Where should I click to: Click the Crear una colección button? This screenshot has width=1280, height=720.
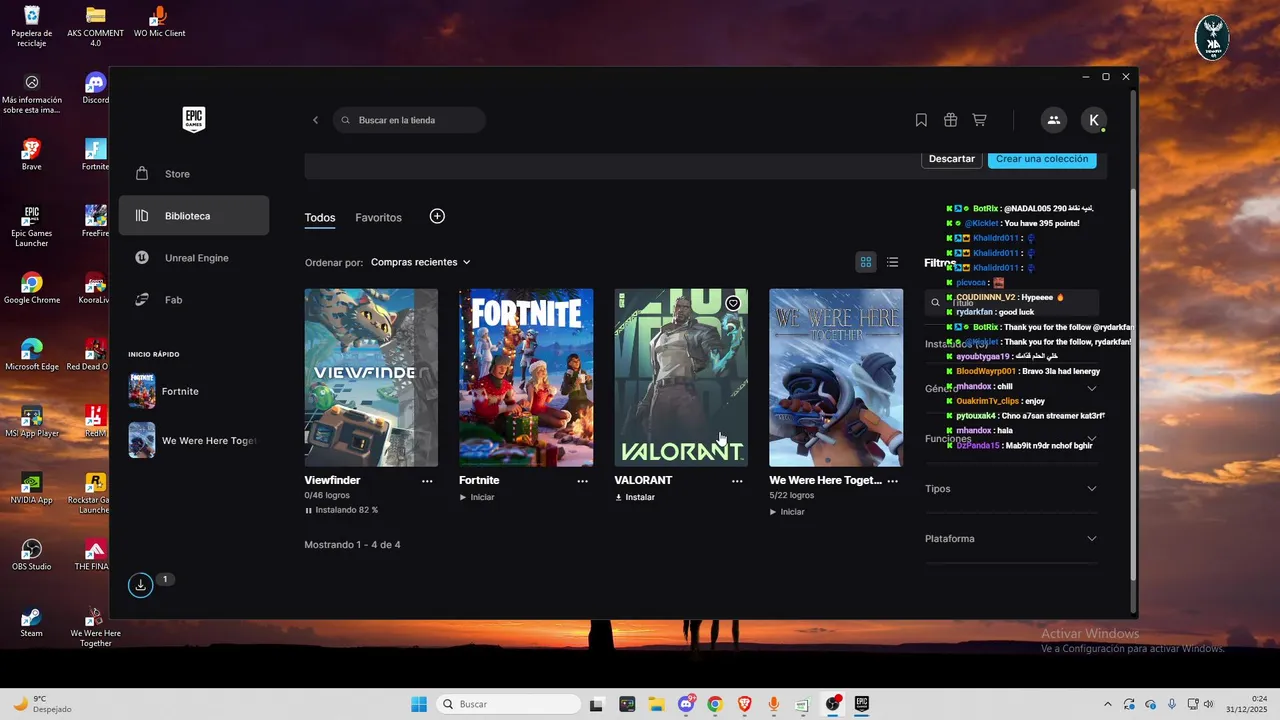(1042, 159)
